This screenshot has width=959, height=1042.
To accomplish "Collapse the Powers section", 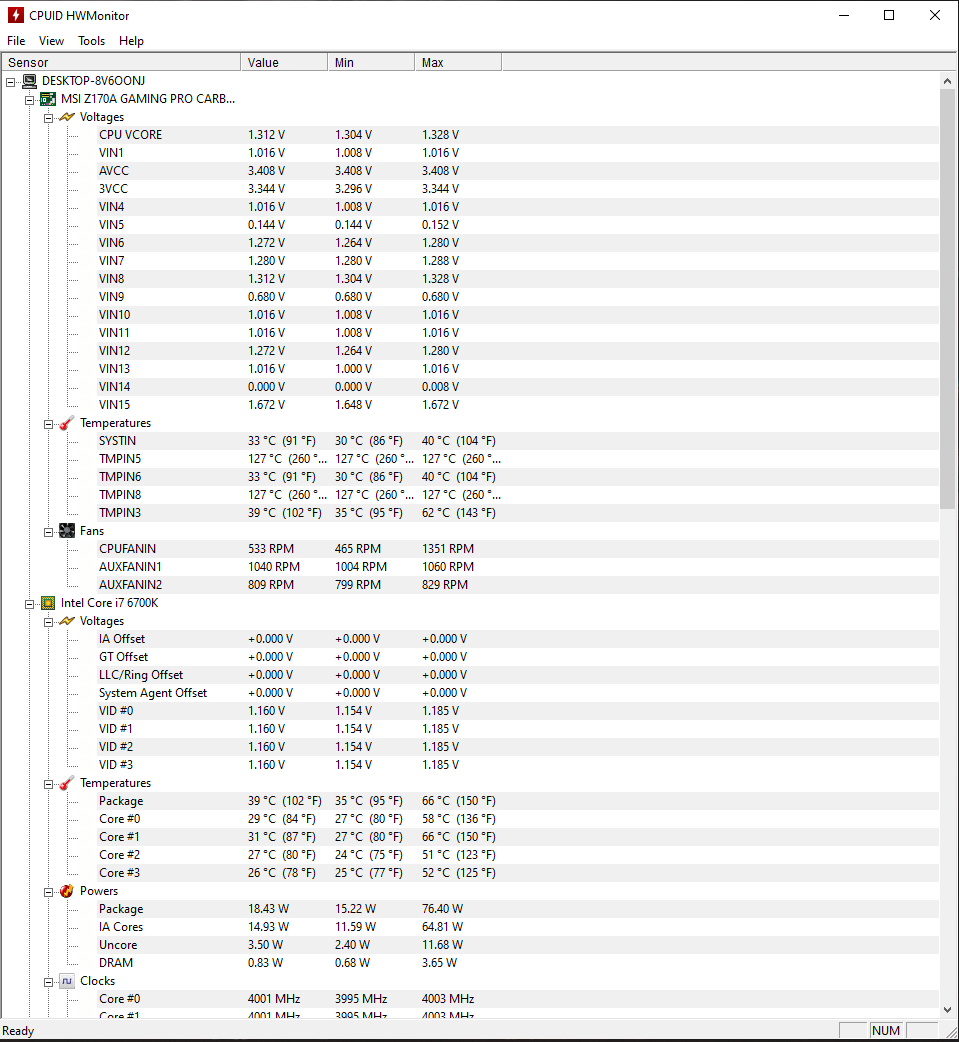I will 49,892.
